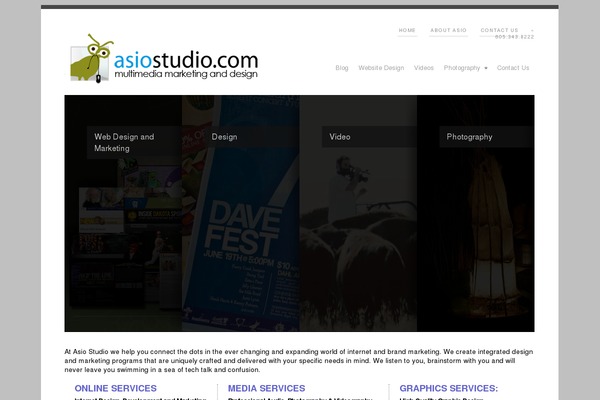Go to Contact Us in top utility bar
Viewport: 600px width, 400px height.
click(499, 30)
